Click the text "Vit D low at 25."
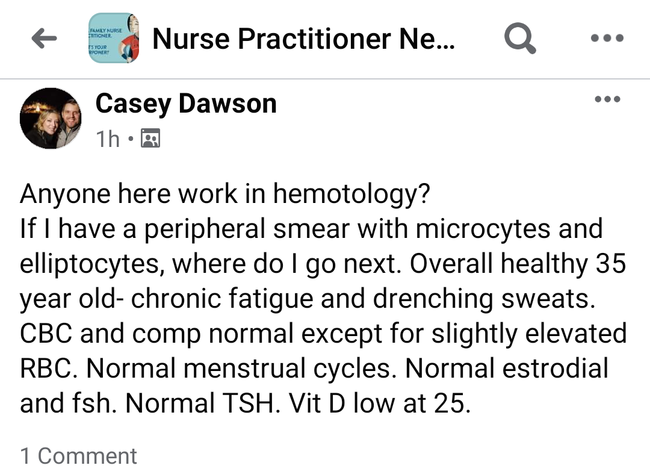Image resolution: width=650 pixels, height=474 pixels. [x=380, y=403]
